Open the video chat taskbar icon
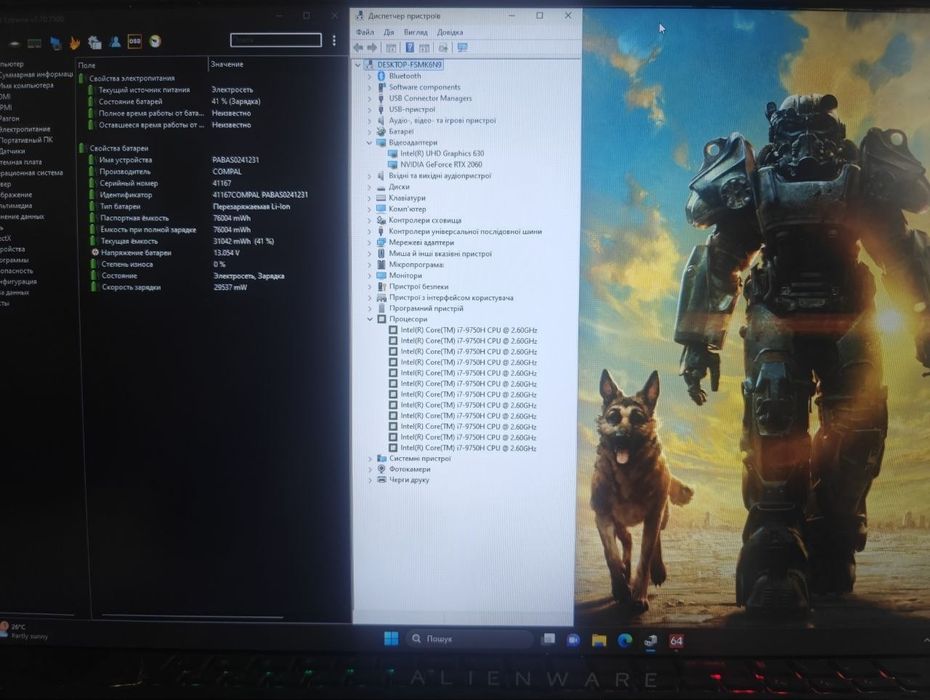This screenshot has height=700, width=930. tap(573, 640)
